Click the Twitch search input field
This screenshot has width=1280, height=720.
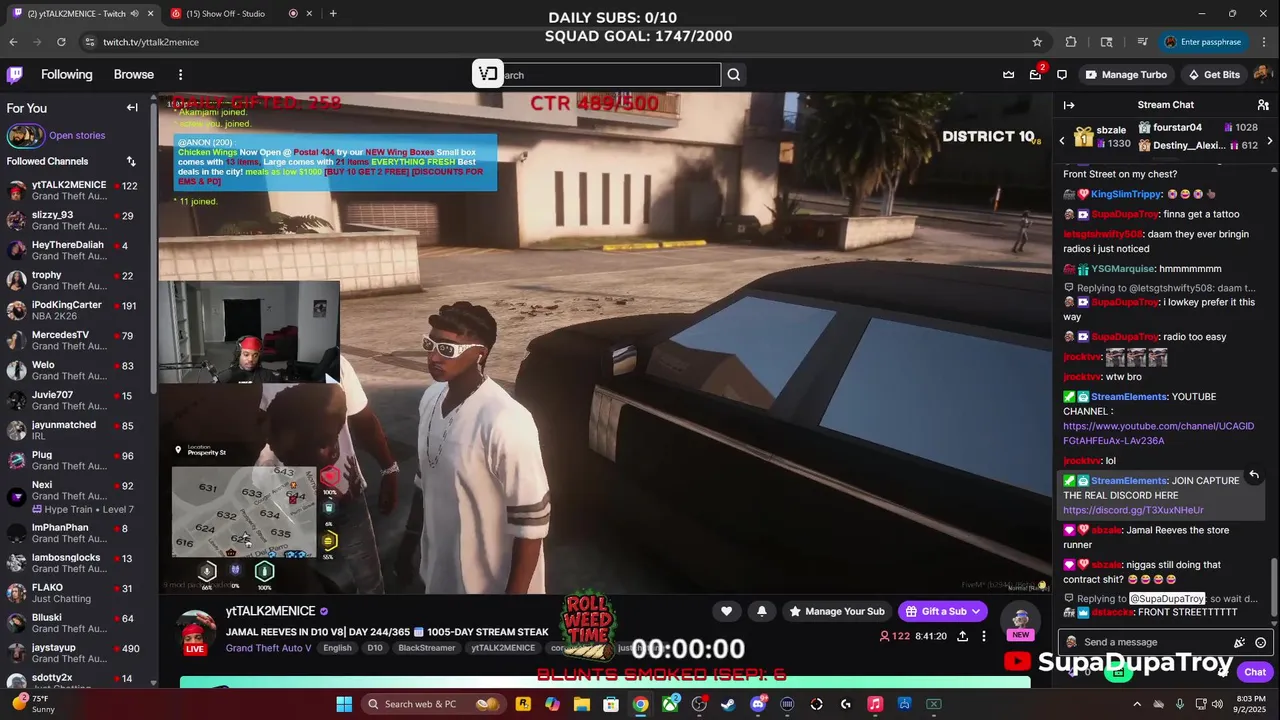610,75
